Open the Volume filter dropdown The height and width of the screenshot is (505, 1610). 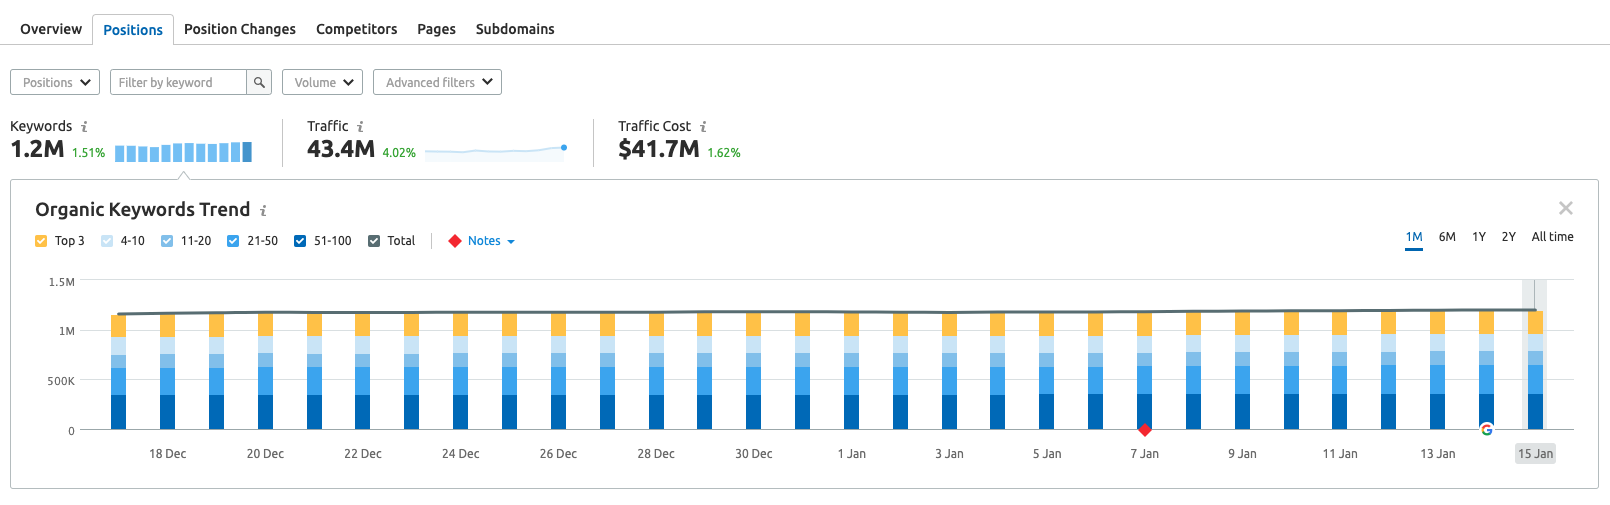[x=322, y=82]
